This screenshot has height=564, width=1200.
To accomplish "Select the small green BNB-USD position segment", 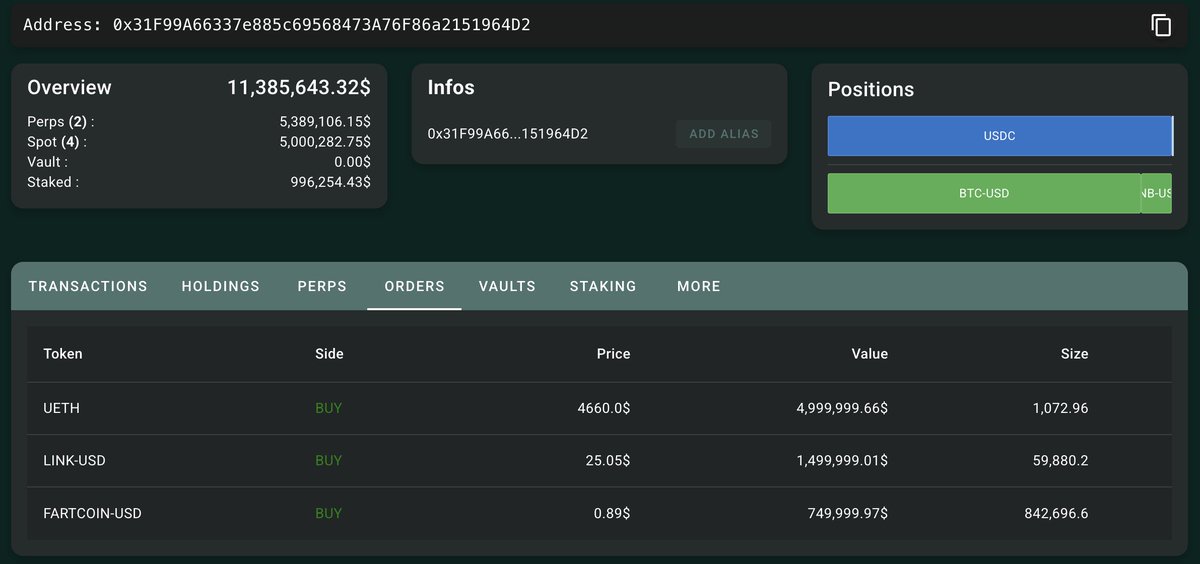I will (x=1156, y=193).
